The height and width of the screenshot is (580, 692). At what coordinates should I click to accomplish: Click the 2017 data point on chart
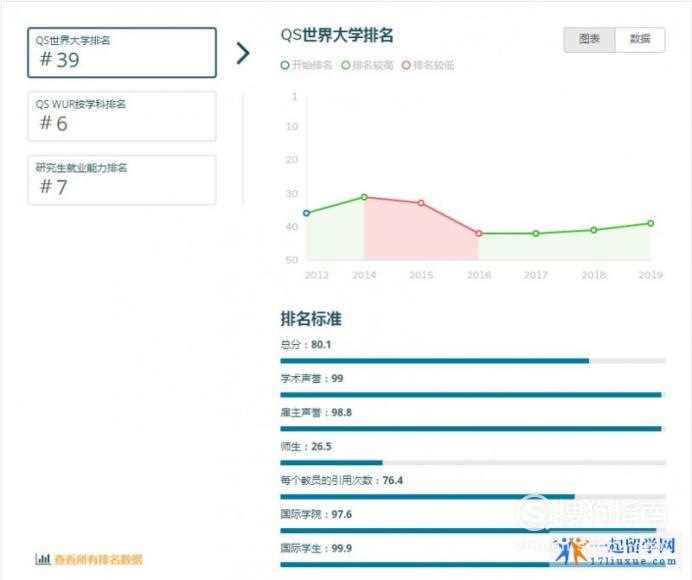point(536,234)
